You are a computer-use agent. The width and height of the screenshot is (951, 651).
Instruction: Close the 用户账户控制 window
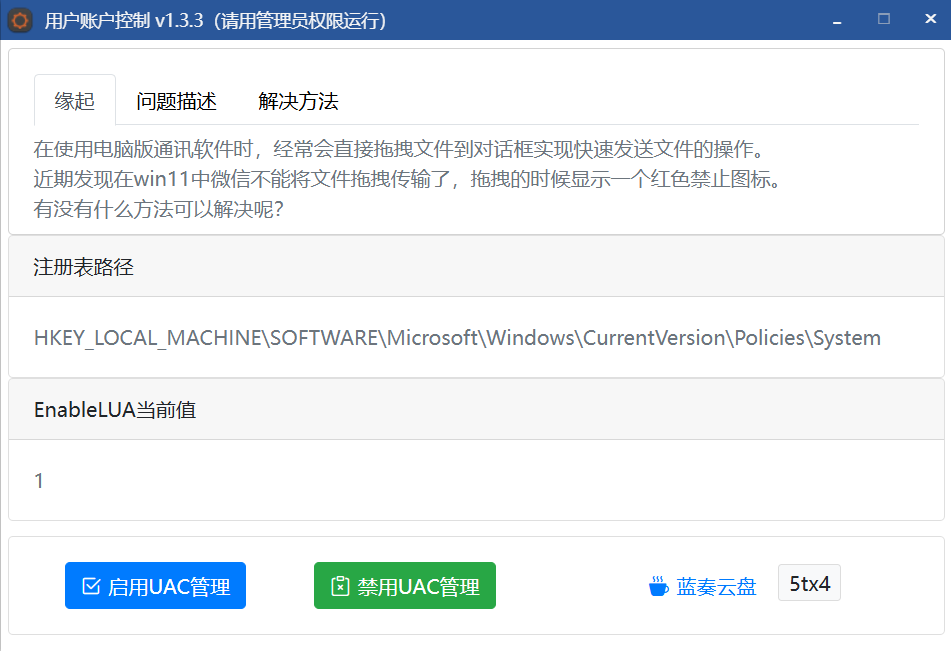[x=930, y=20]
